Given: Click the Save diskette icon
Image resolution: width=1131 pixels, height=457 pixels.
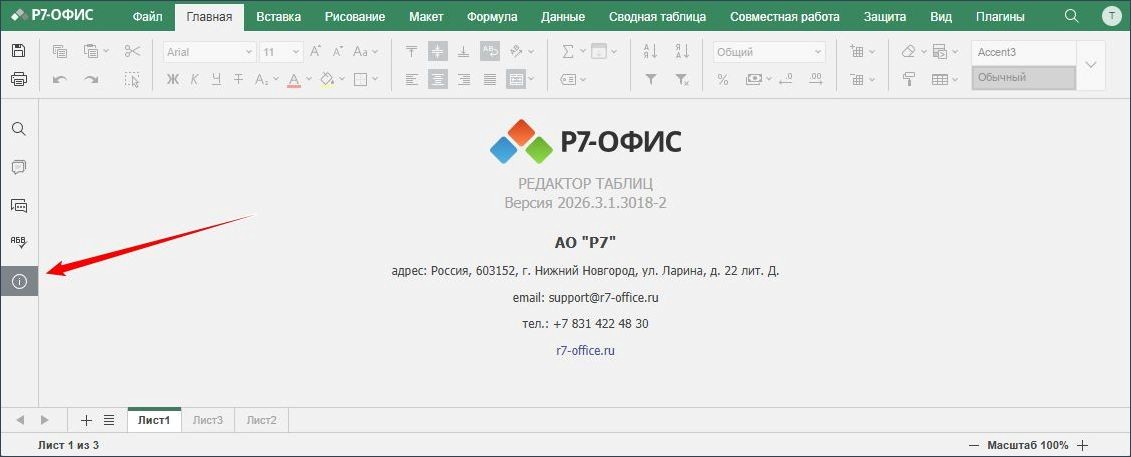Looking at the screenshot, I should point(19,51).
